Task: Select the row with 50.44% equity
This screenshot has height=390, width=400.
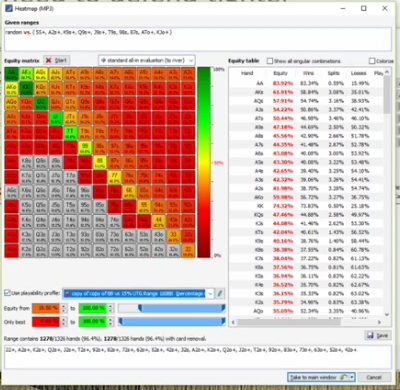Action: [x=306, y=118]
